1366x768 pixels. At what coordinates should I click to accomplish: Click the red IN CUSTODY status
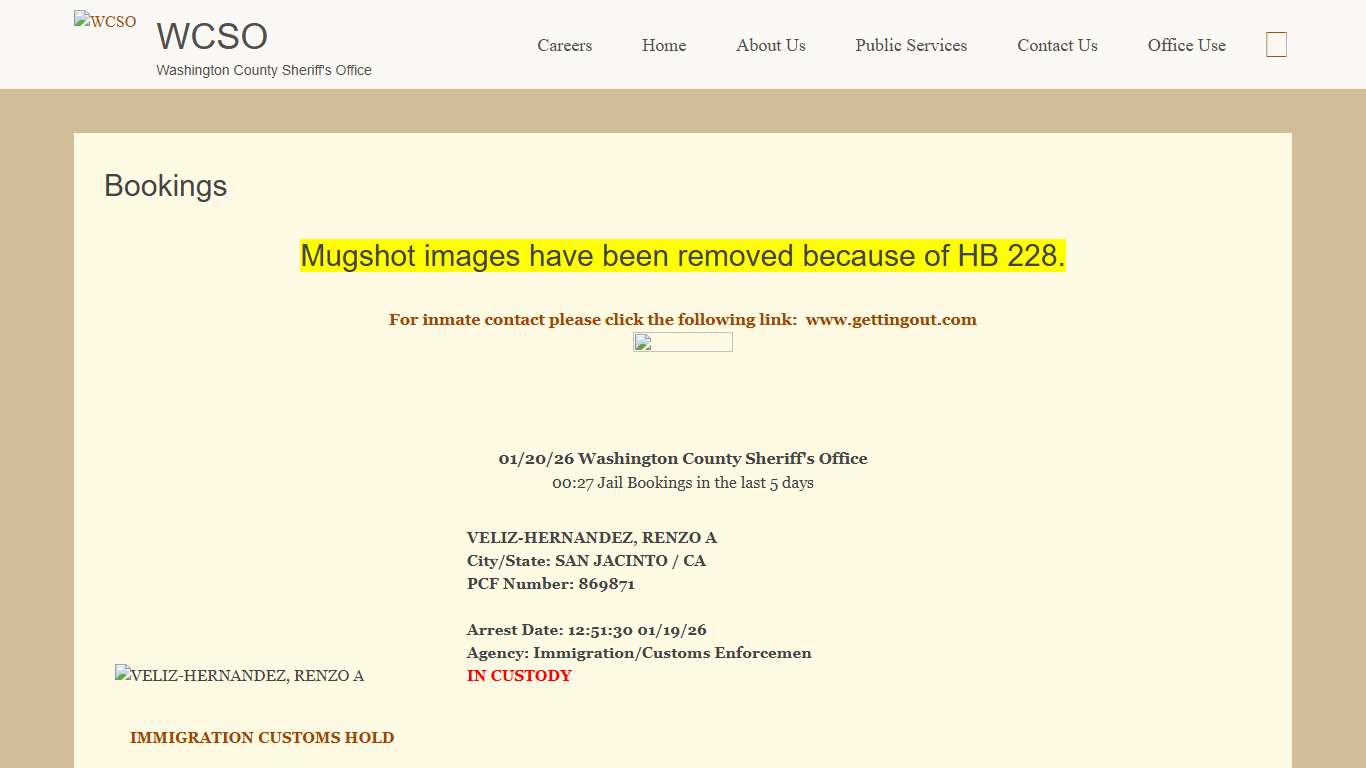(519, 676)
